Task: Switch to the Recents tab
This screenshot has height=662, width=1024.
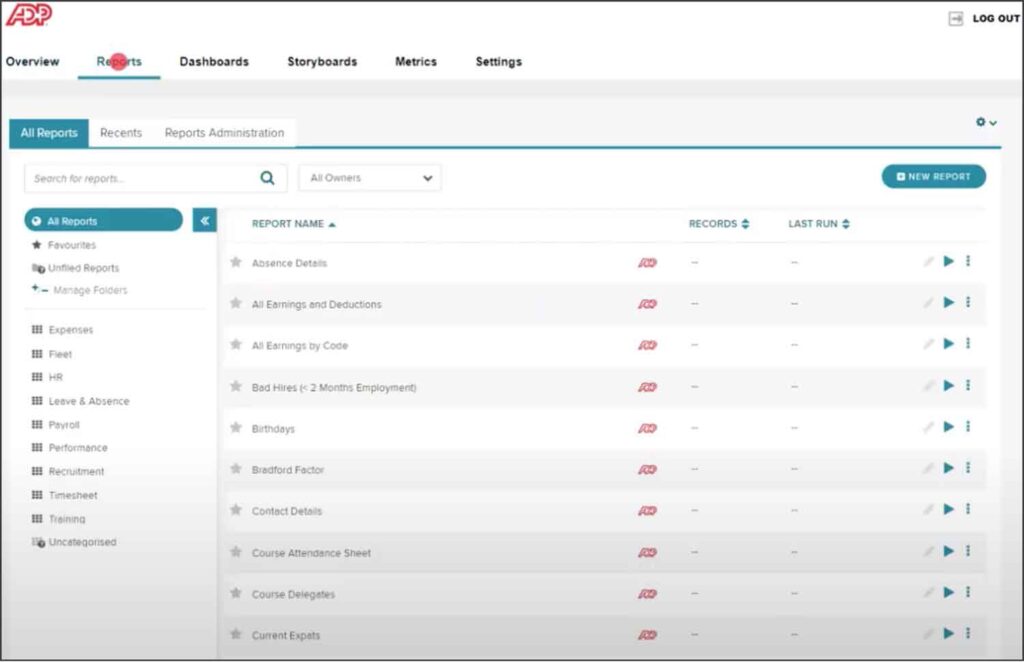Action: click(x=121, y=132)
